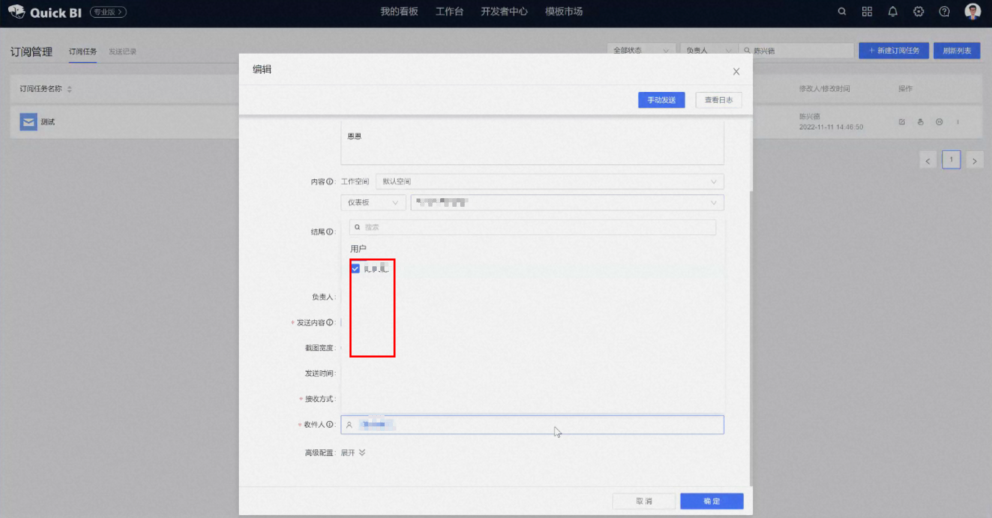The height and width of the screenshot is (518, 992).
Task: Open 模板市场 in top menu
Action: click(564, 12)
